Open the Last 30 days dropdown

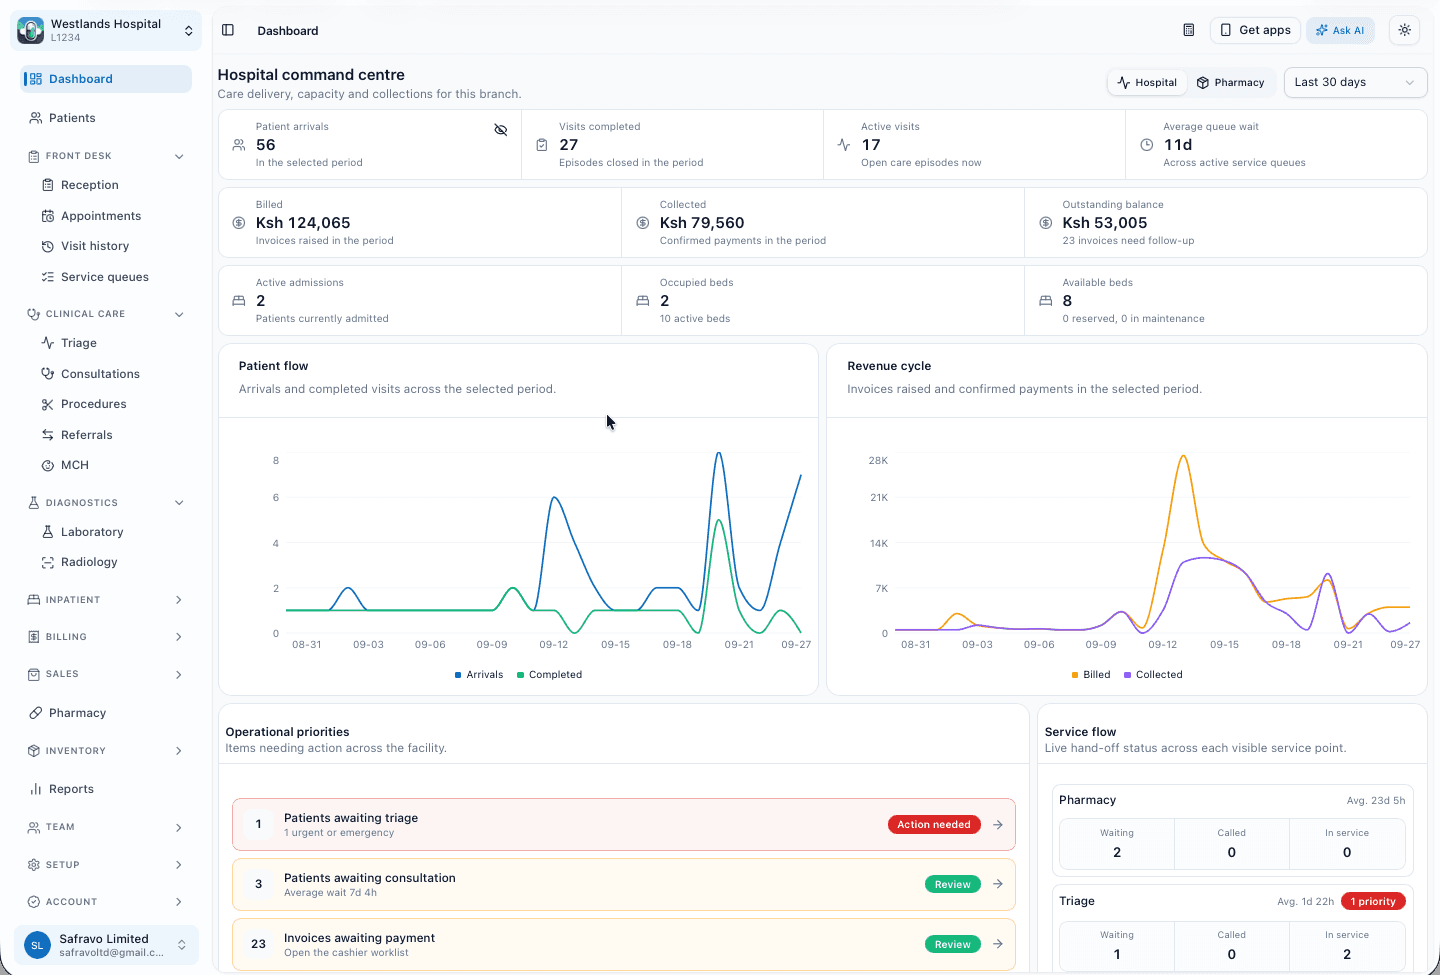tap(1355, 82)
